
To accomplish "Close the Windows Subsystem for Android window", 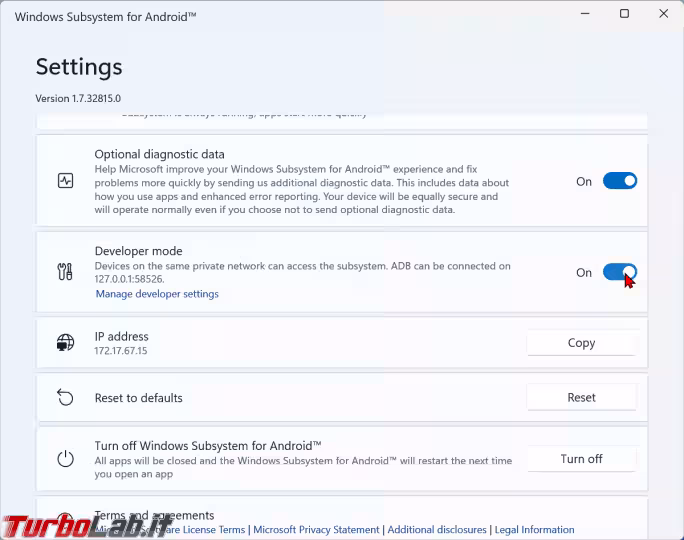I will (x=663, y=14).
